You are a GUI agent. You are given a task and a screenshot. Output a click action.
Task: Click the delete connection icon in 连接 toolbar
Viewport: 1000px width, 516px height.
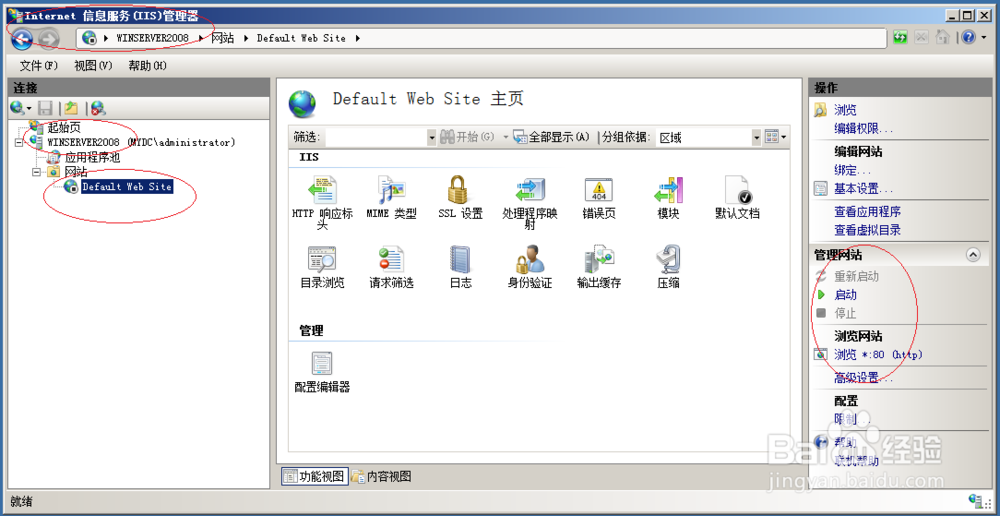coord(98,108)
